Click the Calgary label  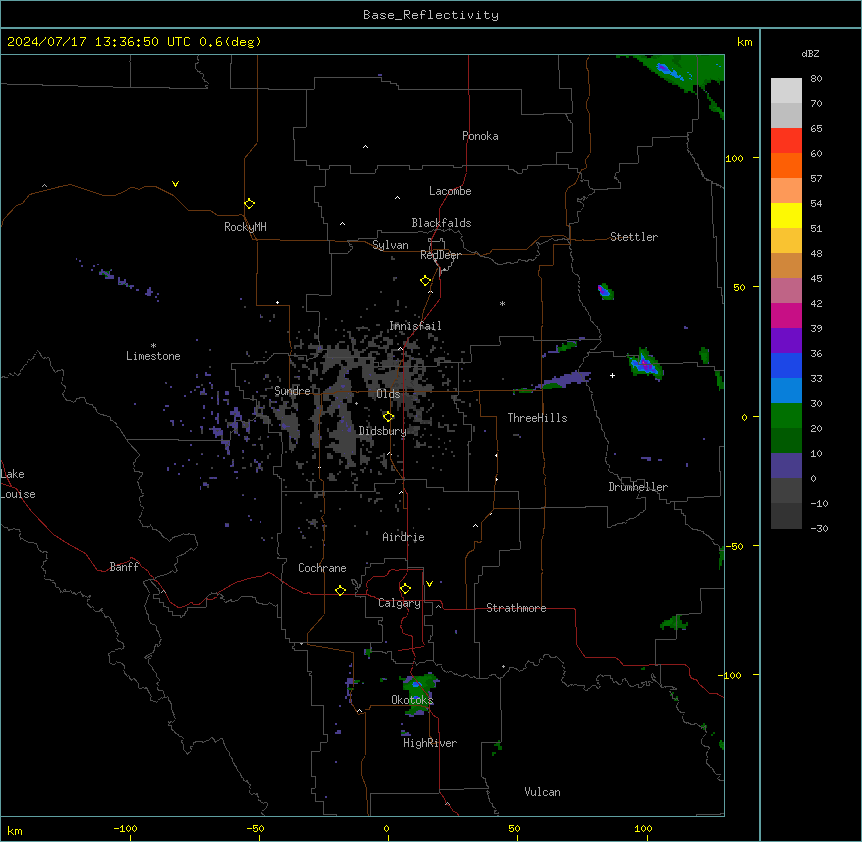click(399, 603)
